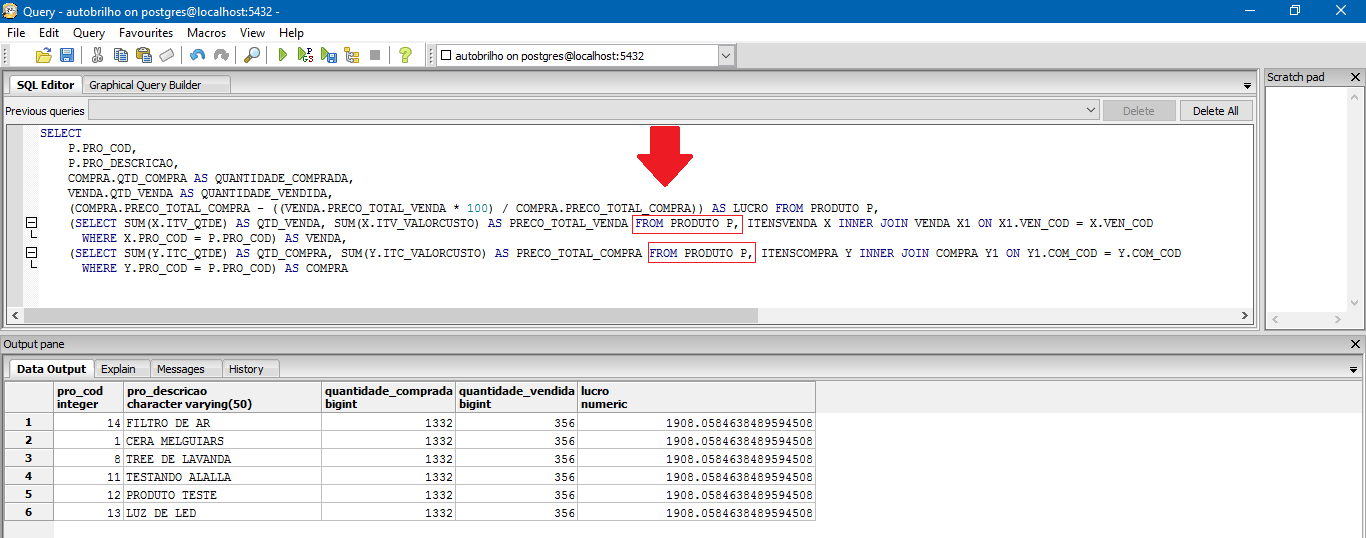Click the CERA MELGUIARS cell
This screenshot has width=1366, height=538.
pyautogui.click(x=222, y=441)
